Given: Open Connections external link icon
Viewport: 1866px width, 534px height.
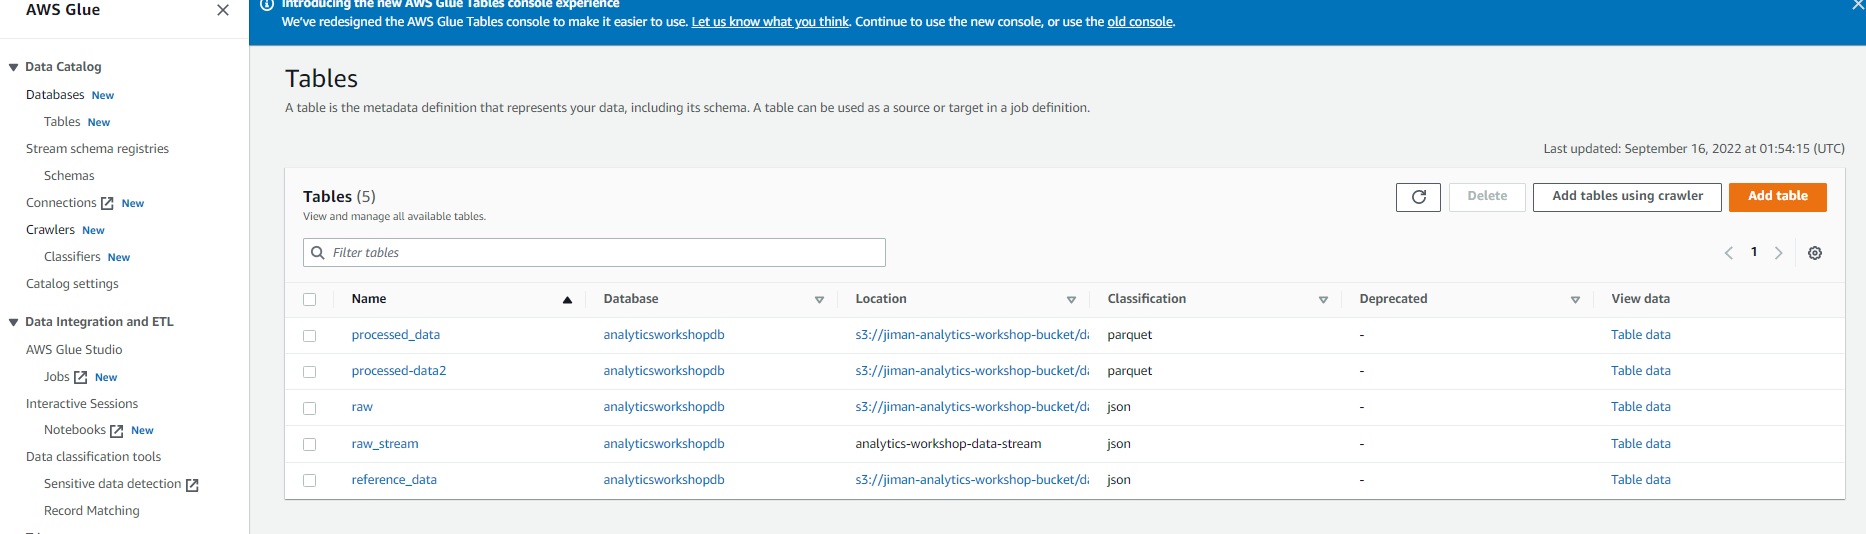Looking at the screenshot, I should tap(107, 203).
